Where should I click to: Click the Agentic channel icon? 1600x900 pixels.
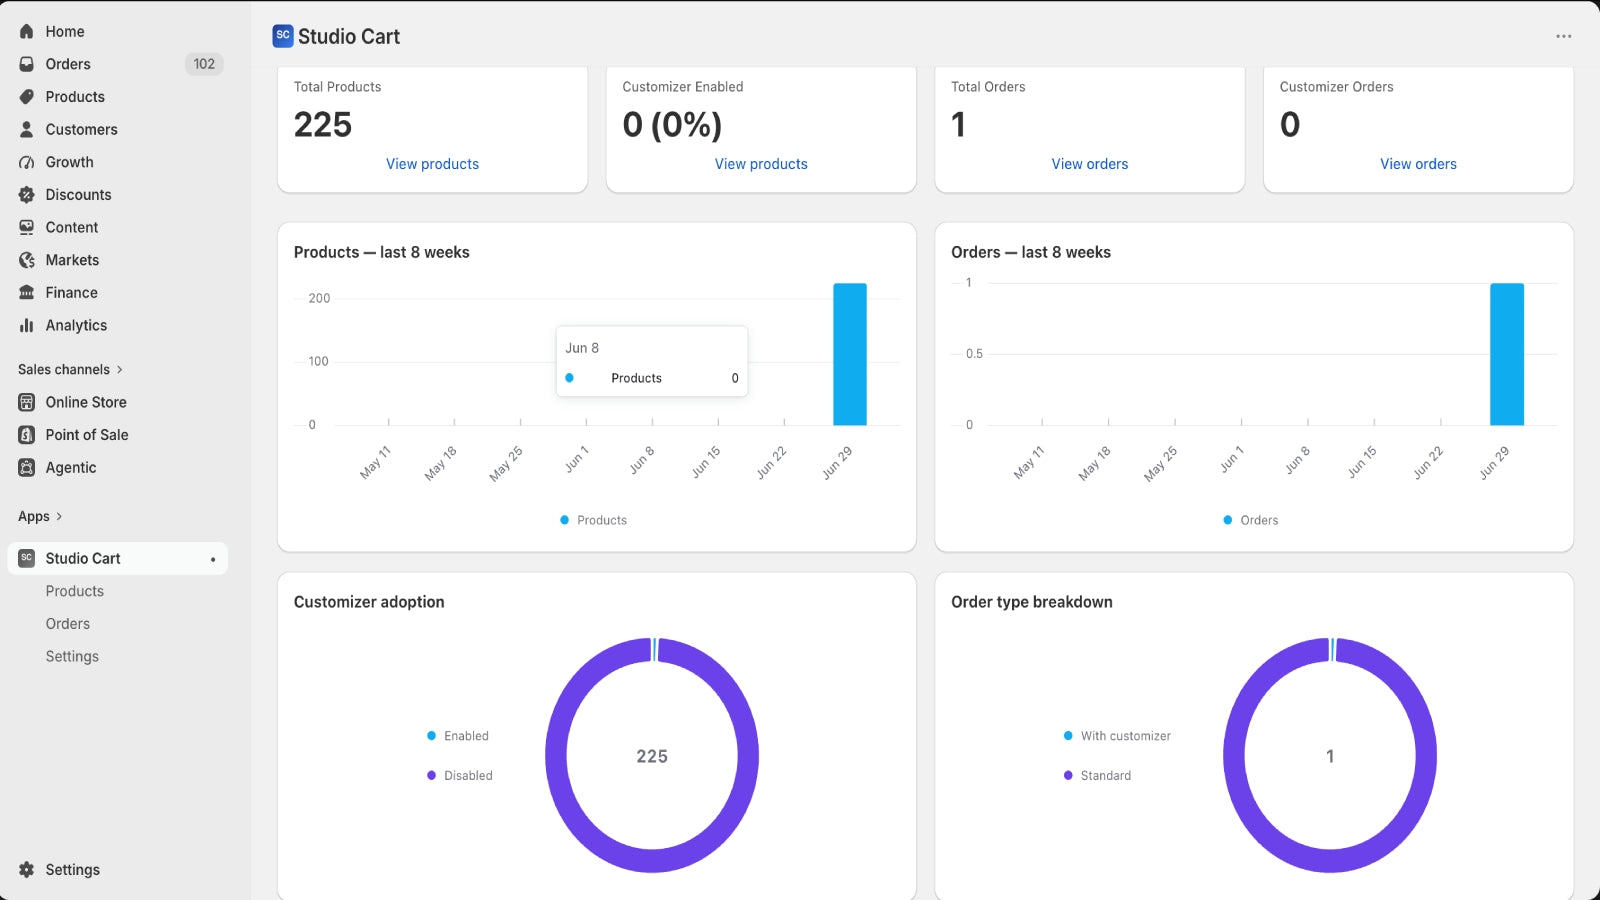pyautogui.click(x=27, y=468)
